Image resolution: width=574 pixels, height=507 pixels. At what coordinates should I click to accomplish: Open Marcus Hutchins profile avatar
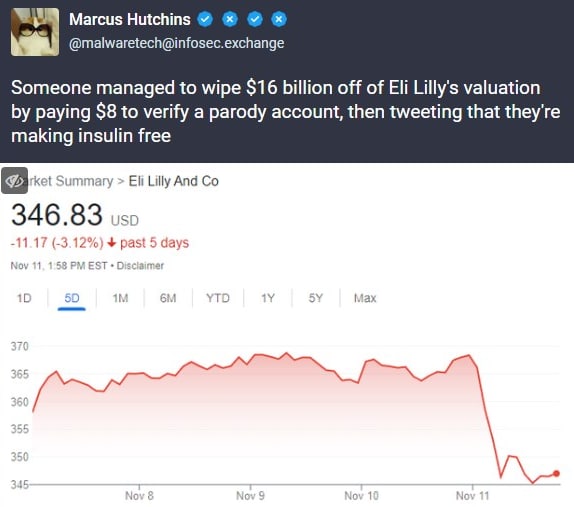(35, 32)
